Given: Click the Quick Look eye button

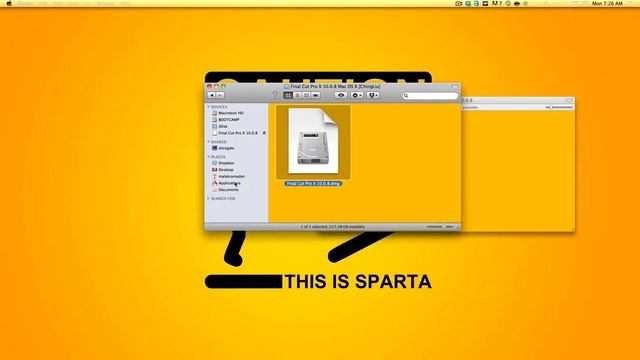Looking at the screenshot, I should (x=341, y=95).
